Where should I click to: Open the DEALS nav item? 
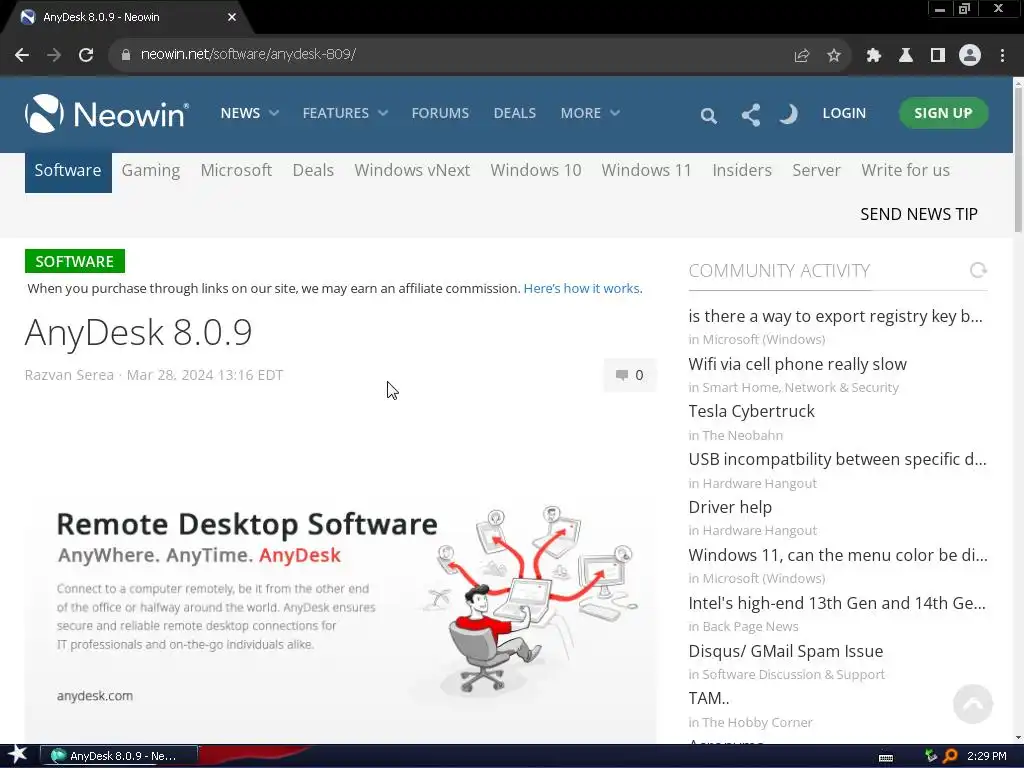pyautogui.click(x=515, y=113)
